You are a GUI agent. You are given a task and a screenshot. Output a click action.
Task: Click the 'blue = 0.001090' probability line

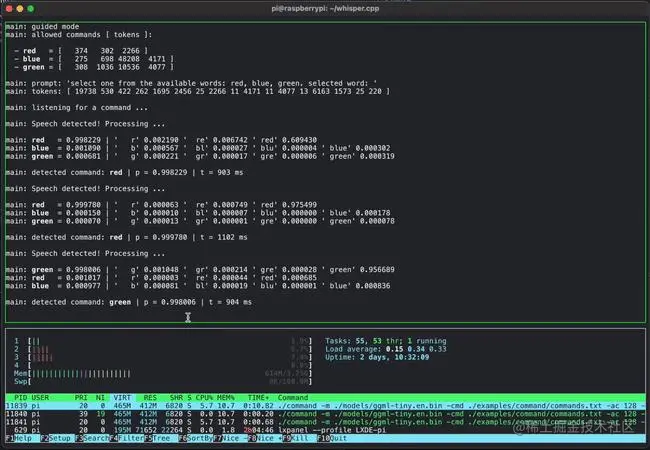(198, 148)
